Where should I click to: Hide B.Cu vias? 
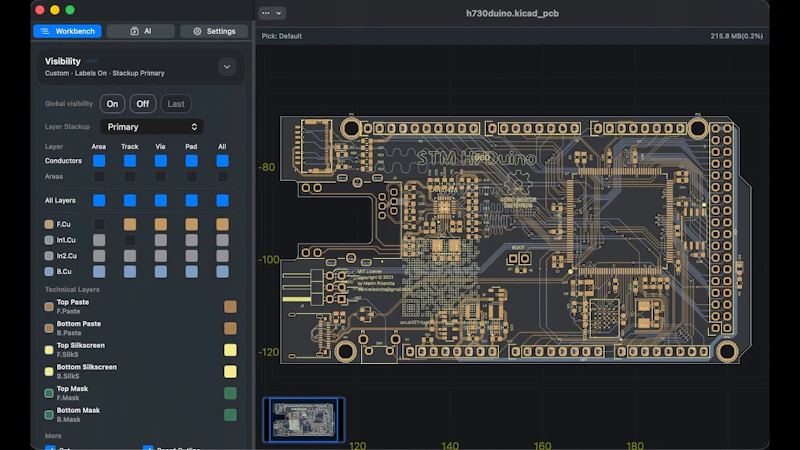coord(161,271)
